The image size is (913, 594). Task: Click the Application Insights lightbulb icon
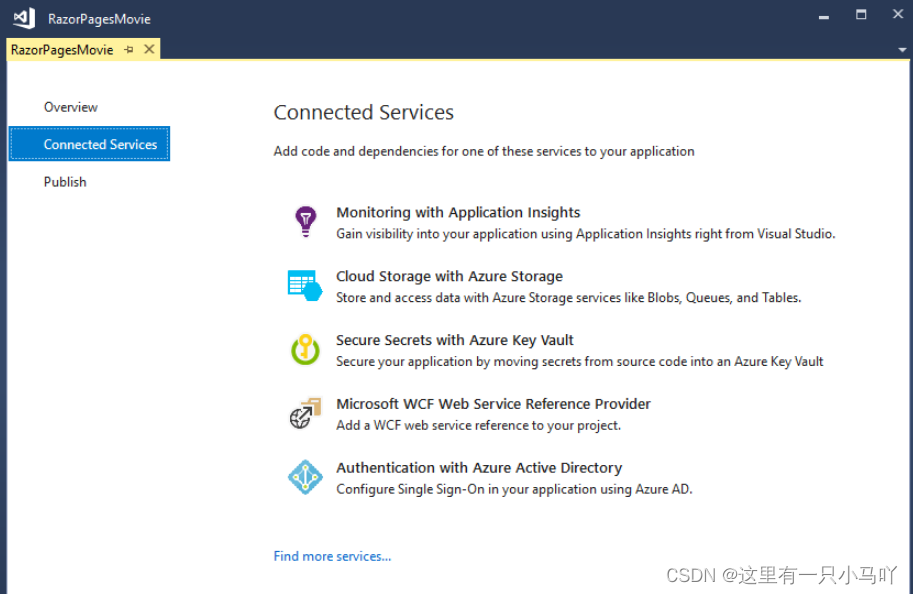pyautogui.click(x=305, y=221)
